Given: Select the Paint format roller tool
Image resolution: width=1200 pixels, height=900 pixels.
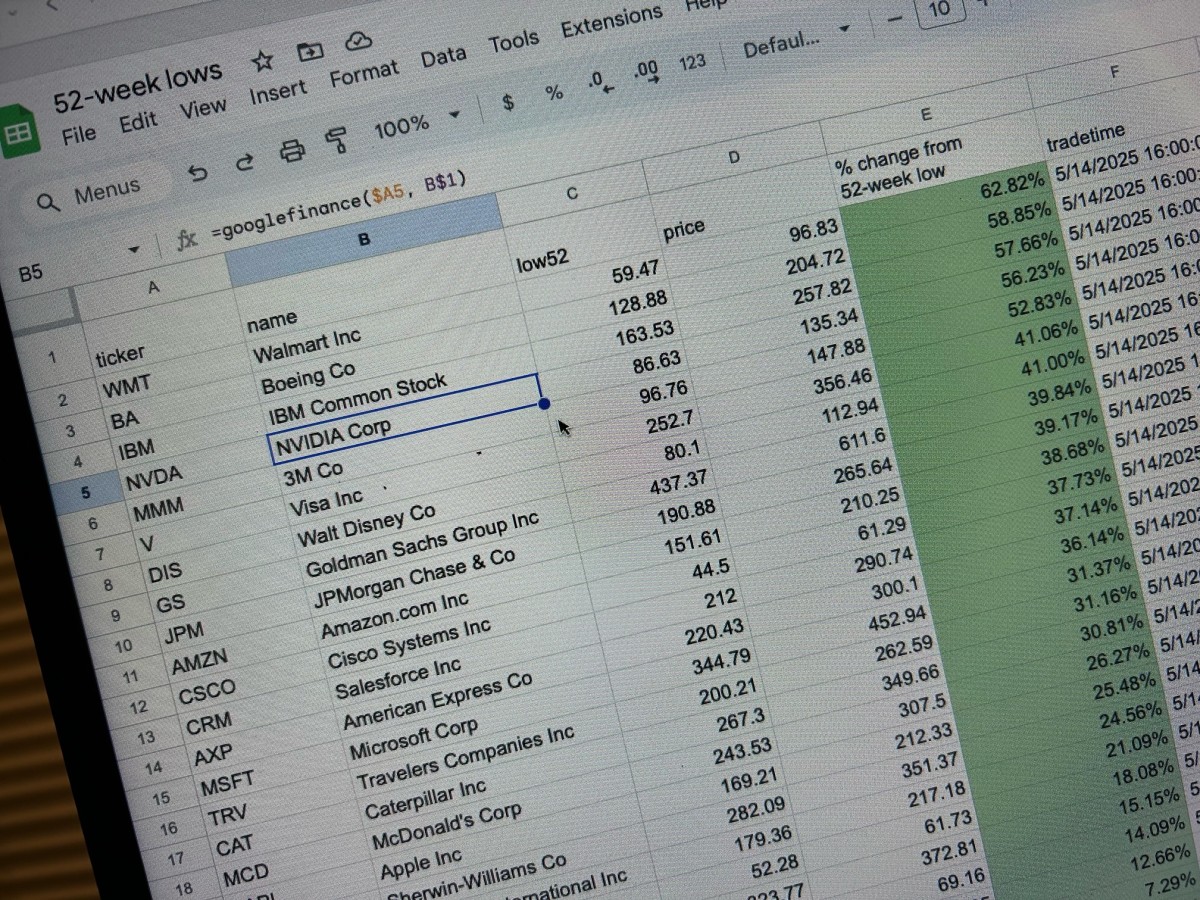Looking at the screenshot, I should (x=336, y=140).
